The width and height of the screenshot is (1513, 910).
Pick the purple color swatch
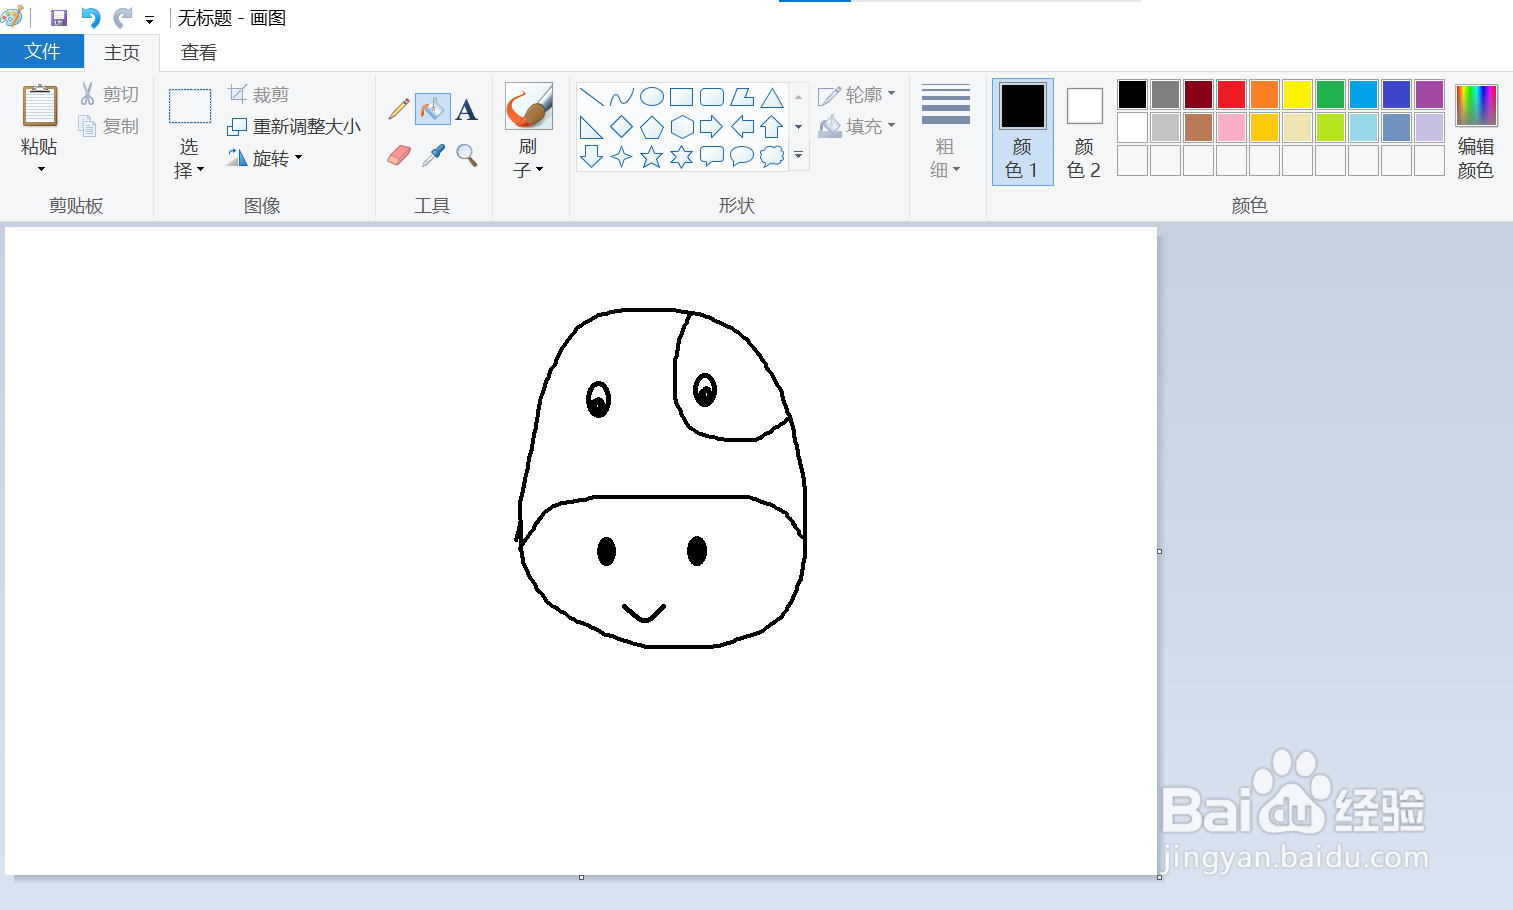pos(1429,94)
